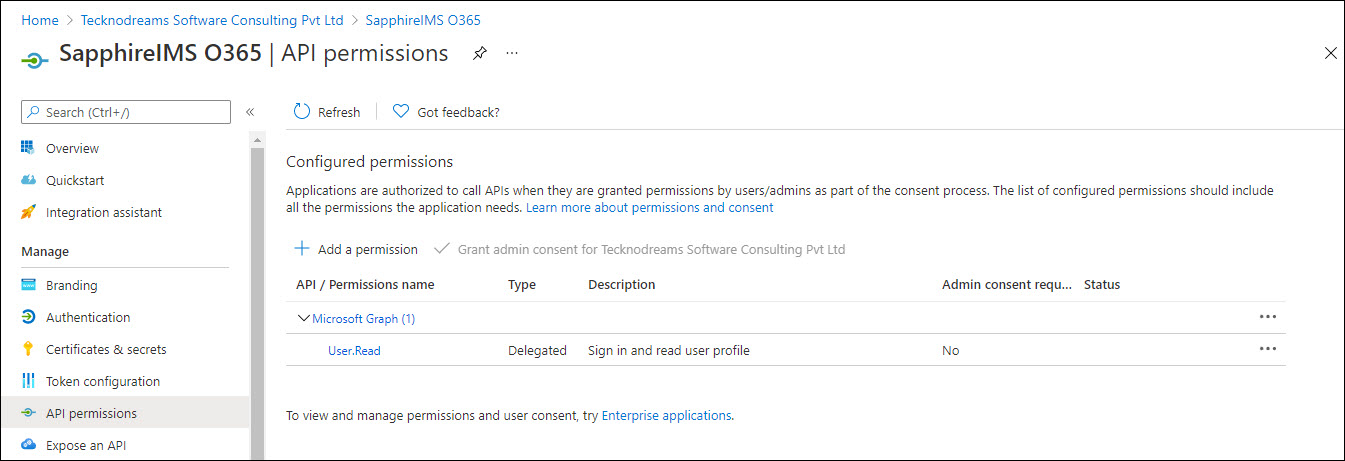The height and width of the screenshot is (461, 1345).
Task: Click the Status column header
Action: 1102,285
